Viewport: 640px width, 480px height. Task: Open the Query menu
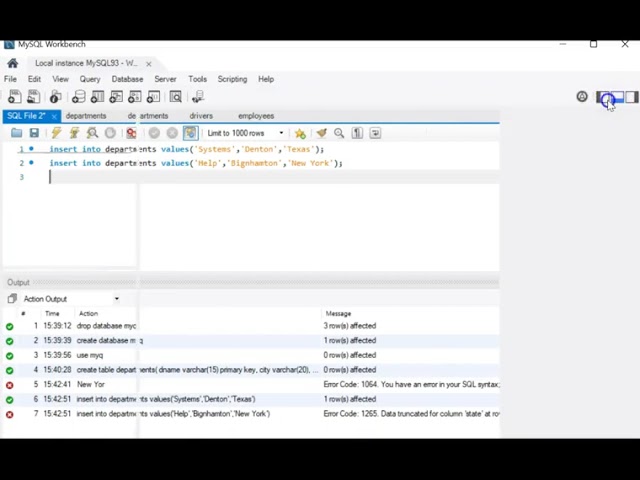tap(90, 79)
